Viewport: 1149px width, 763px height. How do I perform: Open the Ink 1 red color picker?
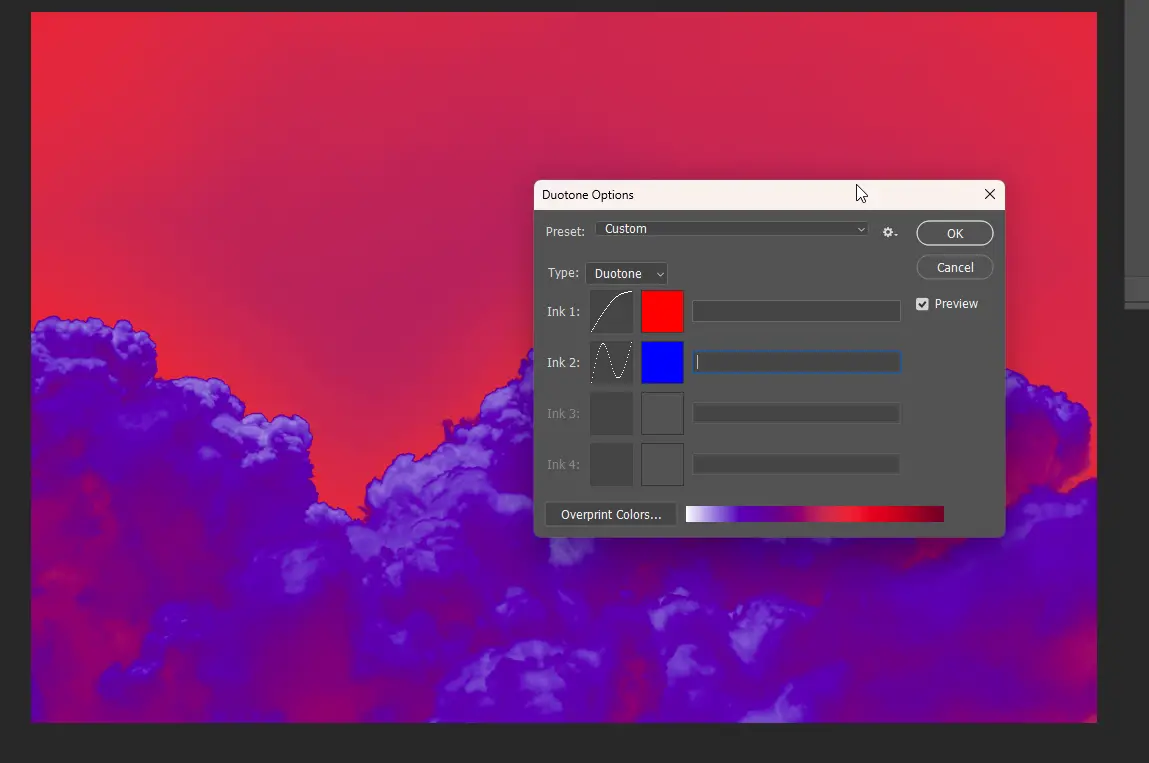click(x=662, y=311)
